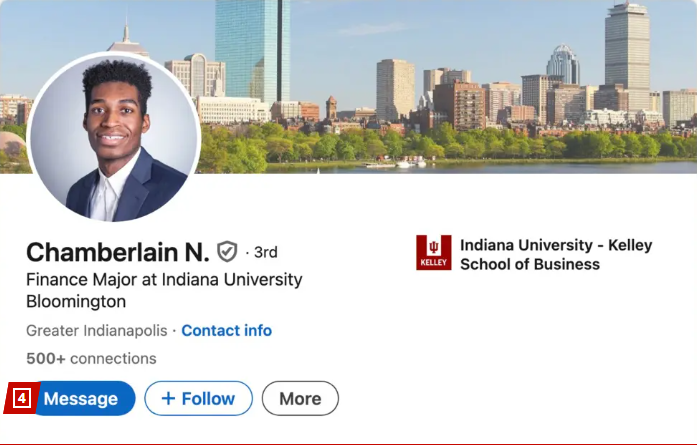
Task: Click the School of Business text line
Action: tap(530, 264)
